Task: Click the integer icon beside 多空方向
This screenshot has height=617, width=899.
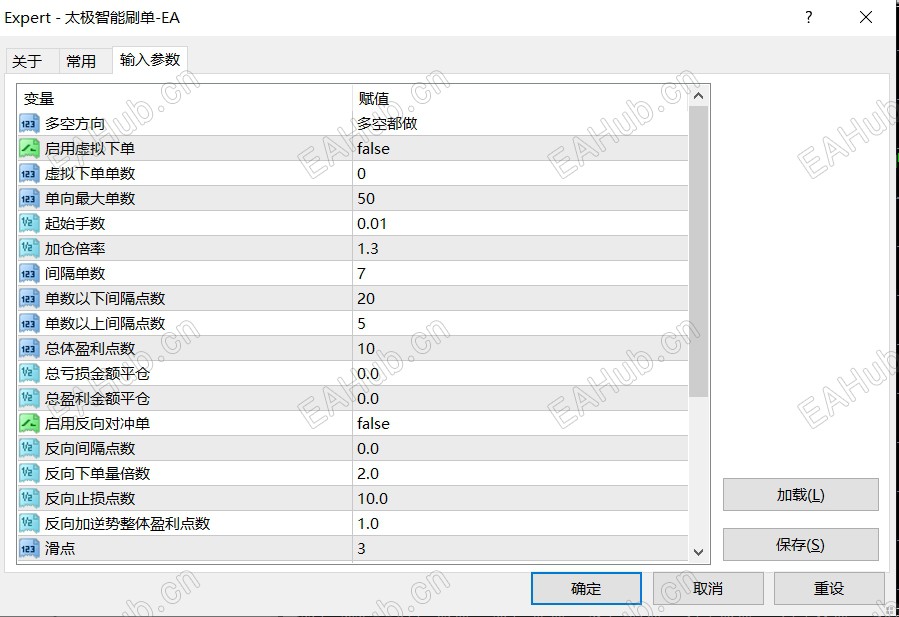Action: tap(27, 123)
